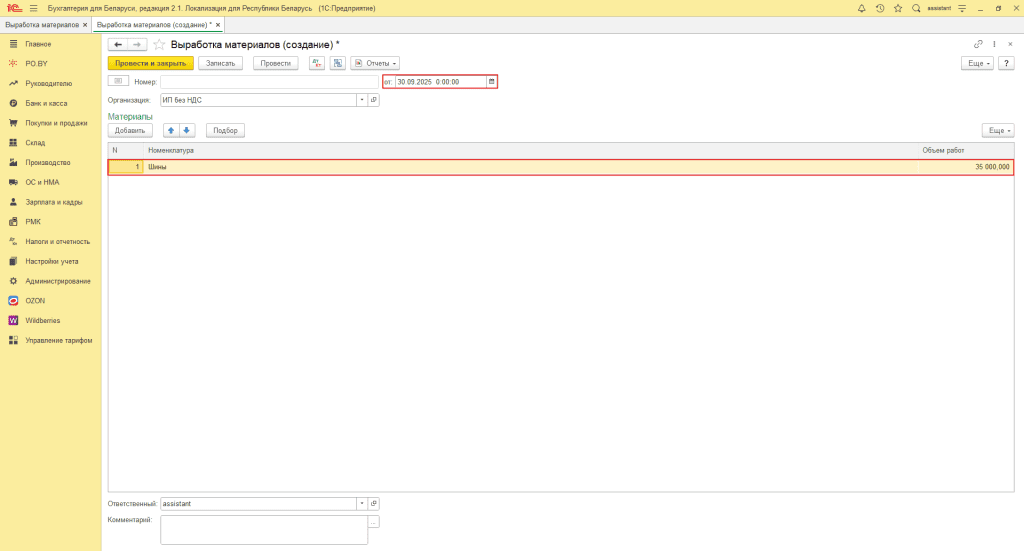The width and height of the screenshot is (1024, 551).
Task: Show Дт/Кт postings icon
Action: [x=317, y=63]
